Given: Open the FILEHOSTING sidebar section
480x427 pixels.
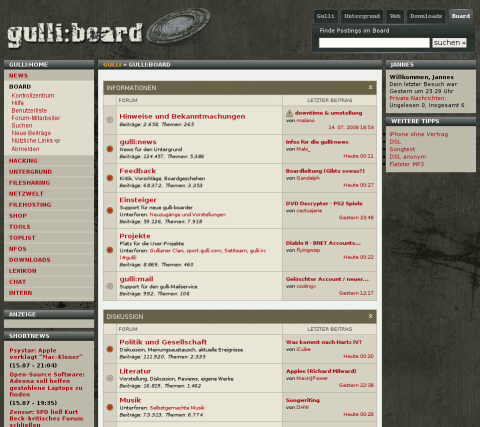Looking at the screenshot, I should point(30,205).
